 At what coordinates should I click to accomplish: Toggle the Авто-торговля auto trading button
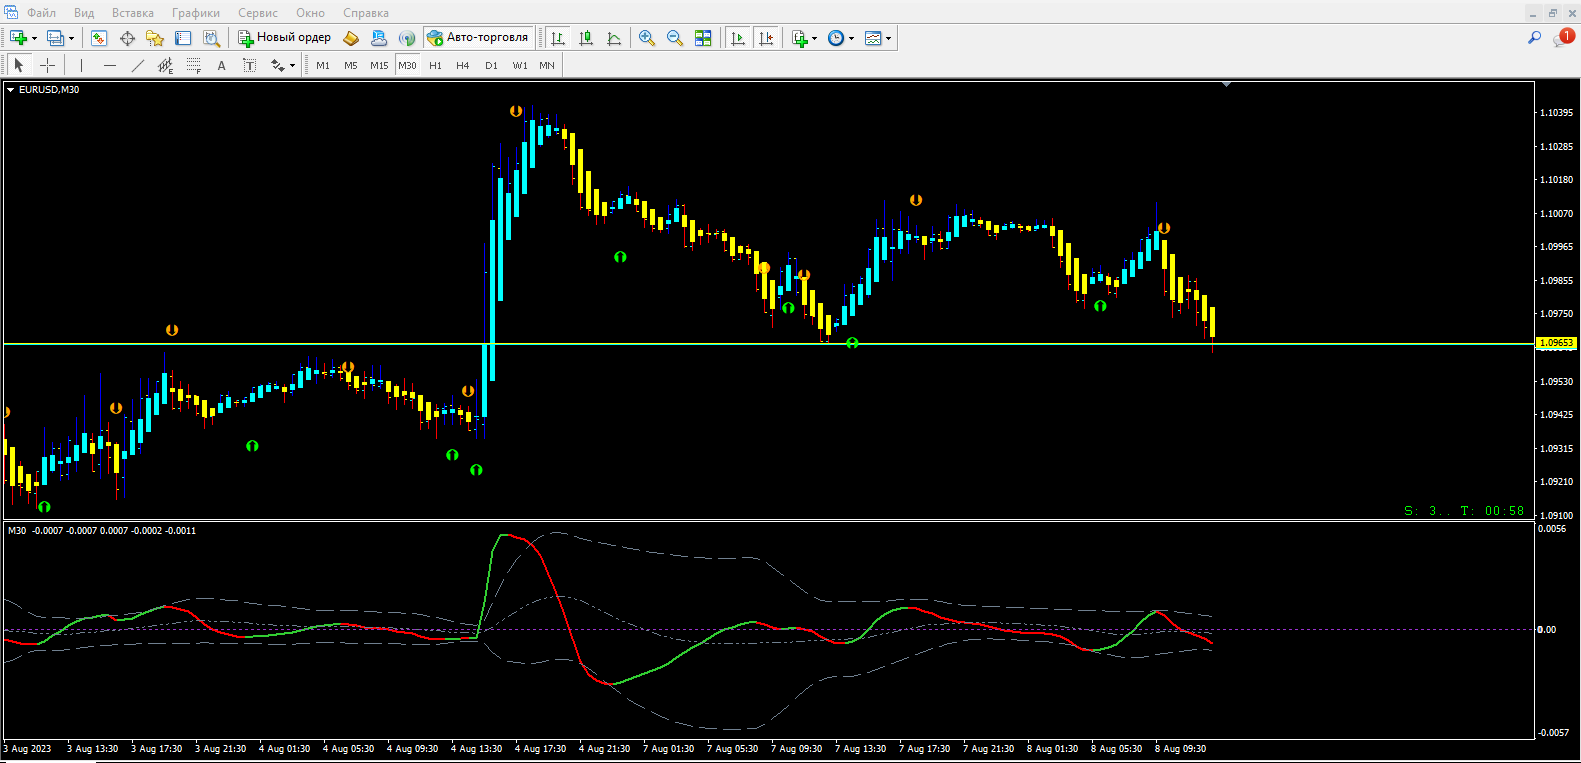(478, 38)
